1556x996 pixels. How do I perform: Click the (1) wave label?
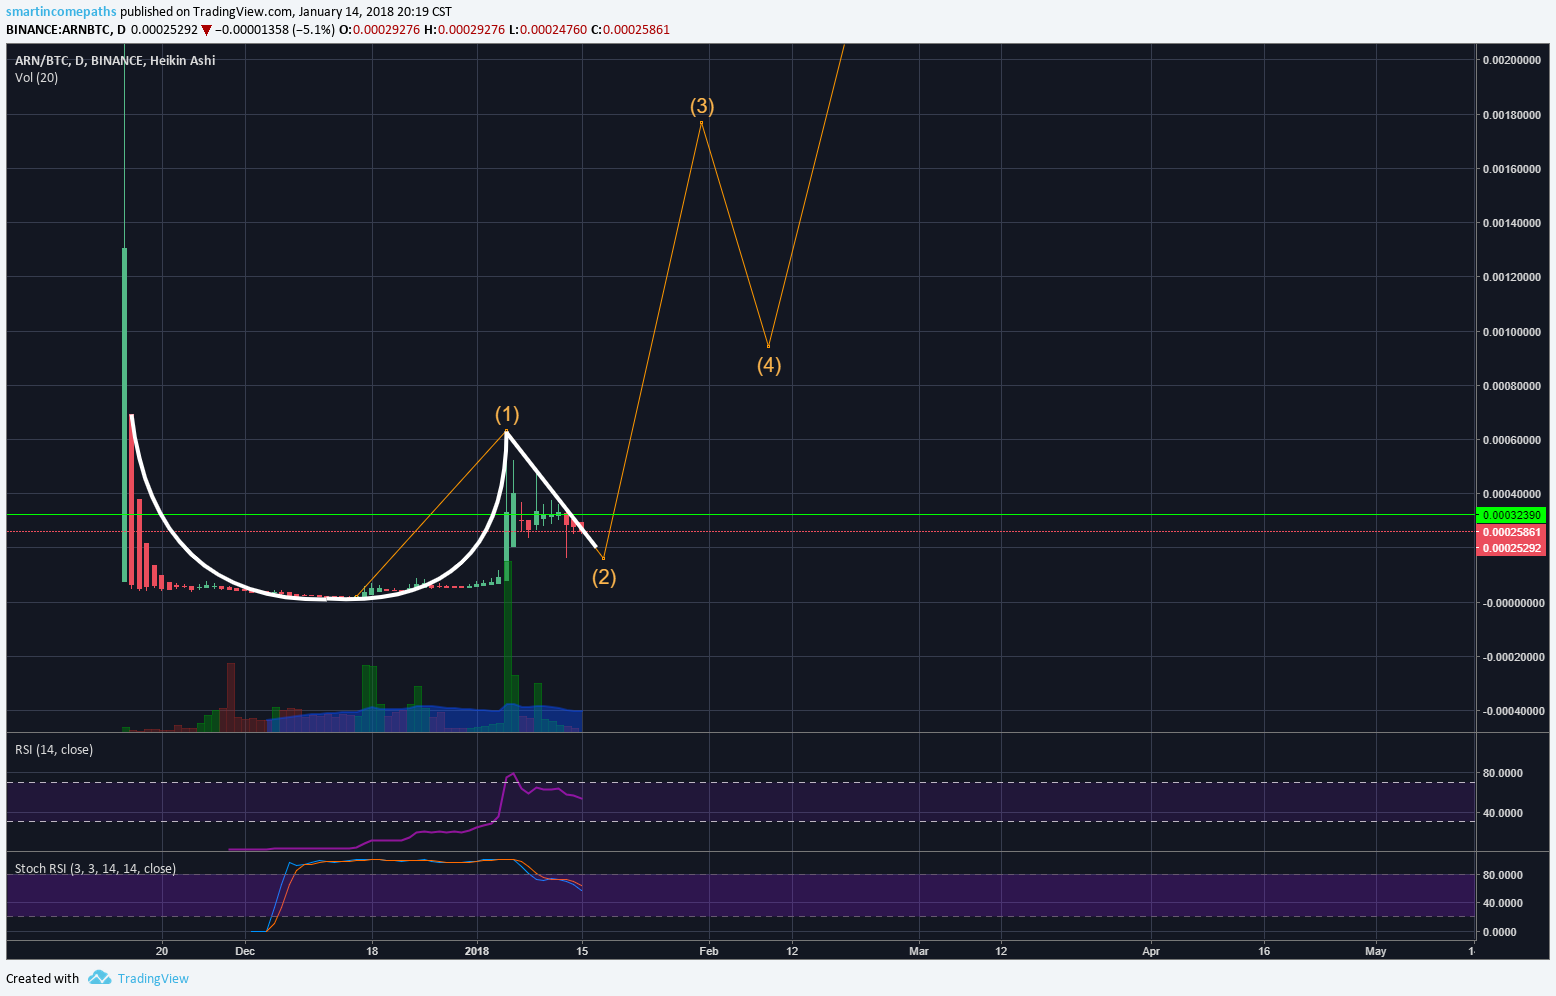(x=507, y=414)
